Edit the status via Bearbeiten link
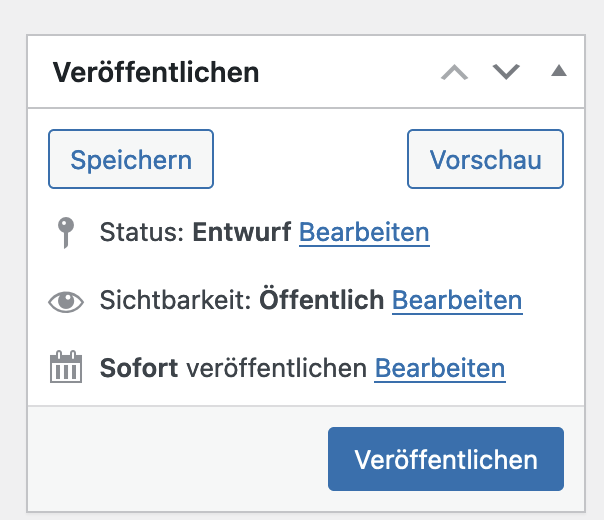Screen dimensions: 604x520 [364, 233]
